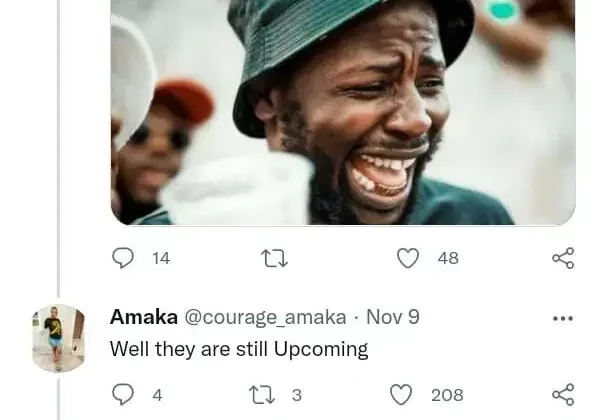600x420 pixels.
Task: Open the laughing man image in full view
Action: (343, 112)
